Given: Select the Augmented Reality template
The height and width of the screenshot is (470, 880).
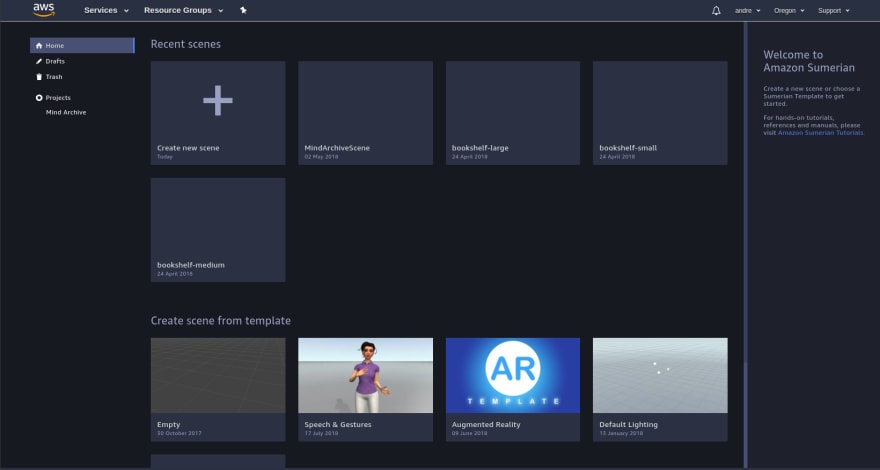Looking at the screenshot, I should pyautogui.click(x=513, y=389).
